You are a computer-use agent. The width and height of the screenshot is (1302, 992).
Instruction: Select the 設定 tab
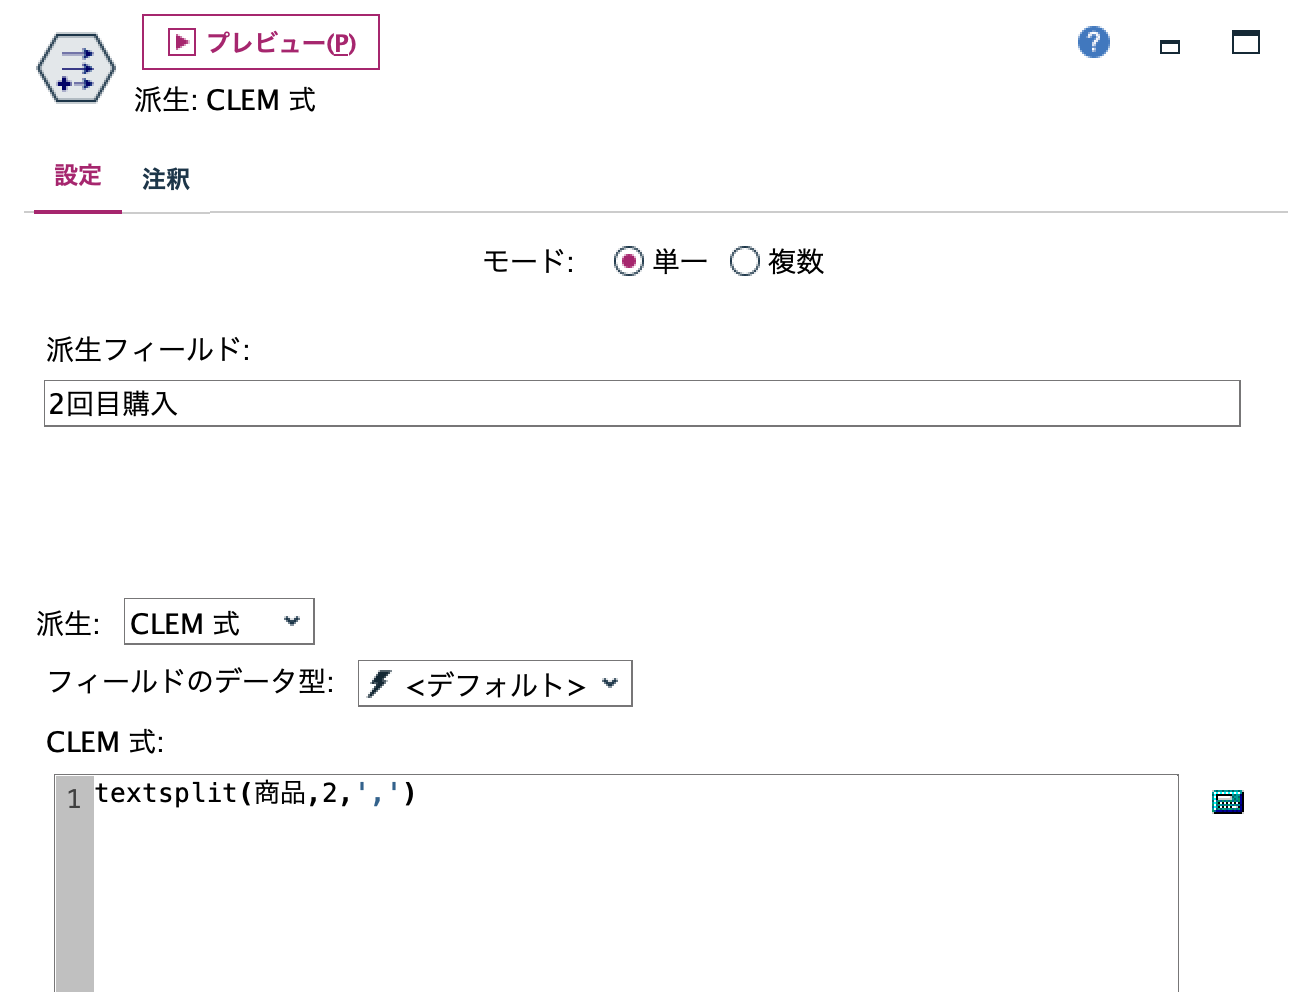click(77, 176)
